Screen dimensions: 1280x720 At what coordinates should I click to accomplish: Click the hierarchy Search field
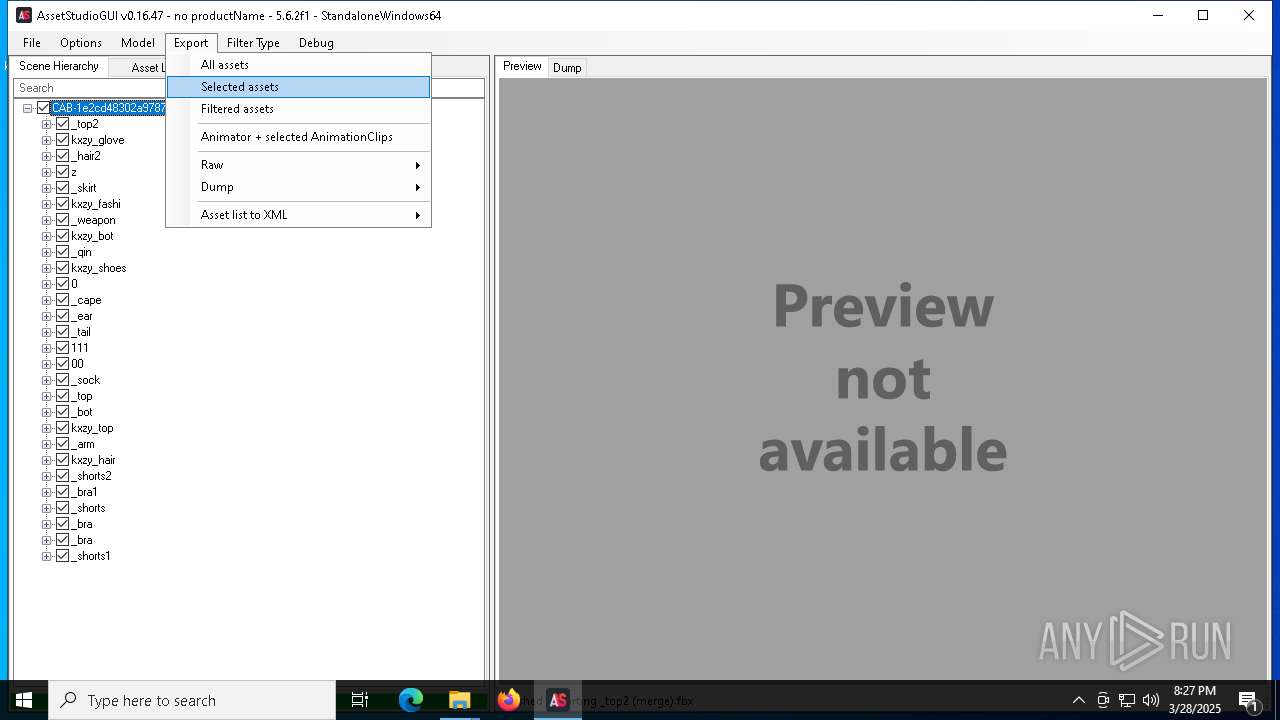[x=249, y=88]
